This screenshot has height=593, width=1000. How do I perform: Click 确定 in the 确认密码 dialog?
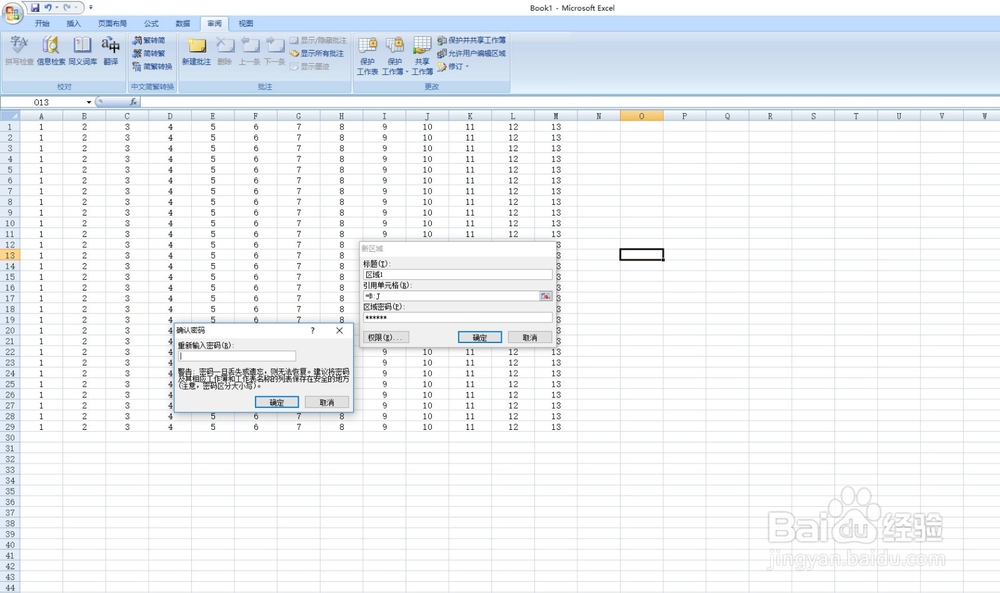pyautogui.click(x=277, y=402)
